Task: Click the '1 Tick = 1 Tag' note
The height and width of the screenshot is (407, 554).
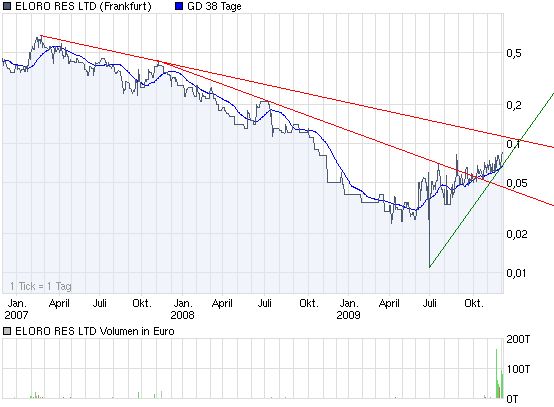Action: coord(41,286)
